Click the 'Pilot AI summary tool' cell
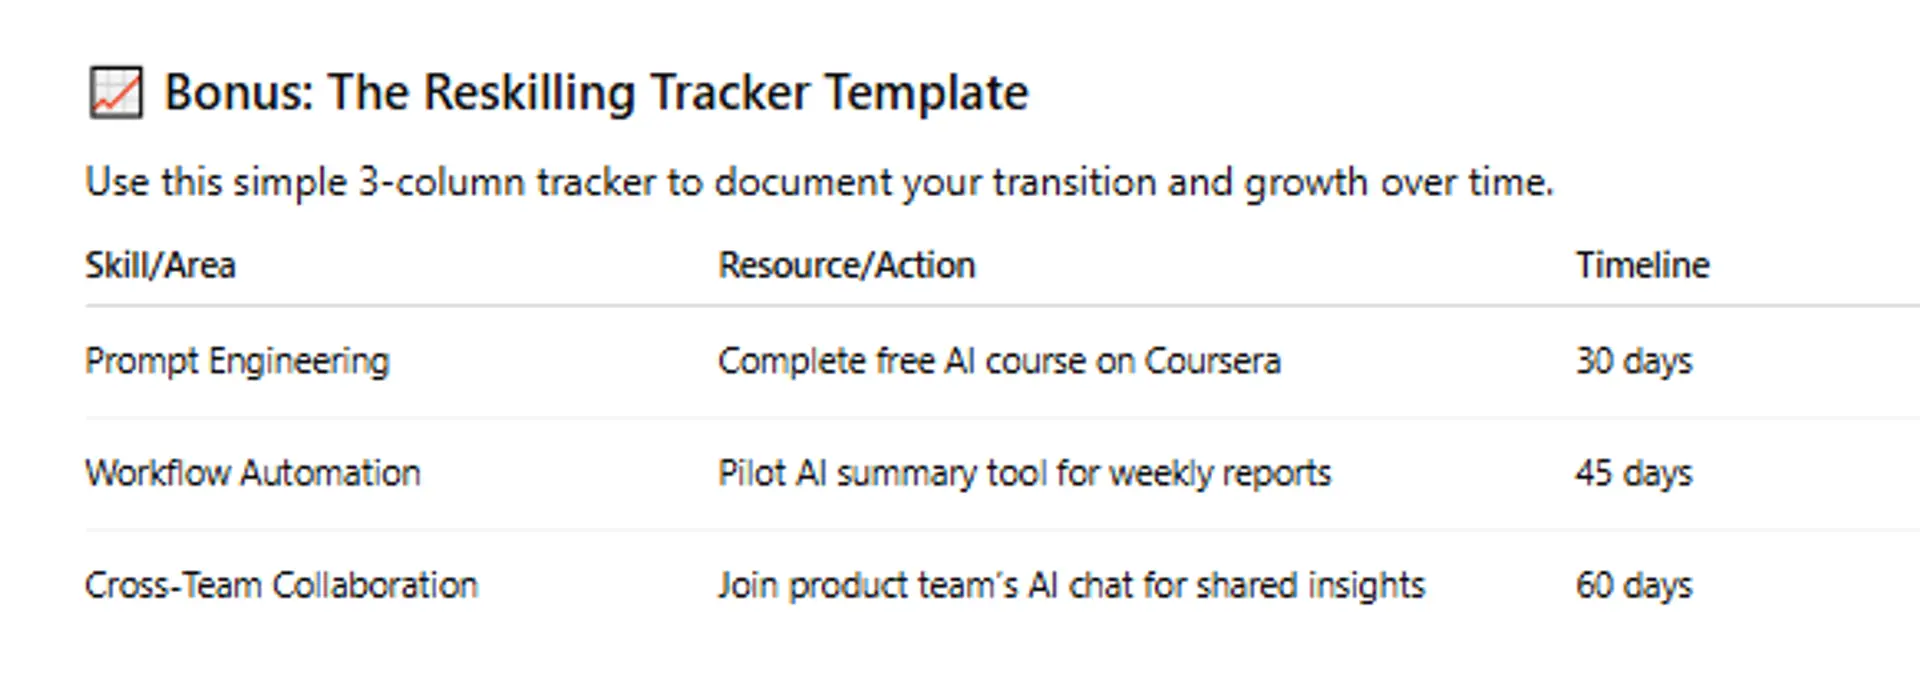 1024,473
